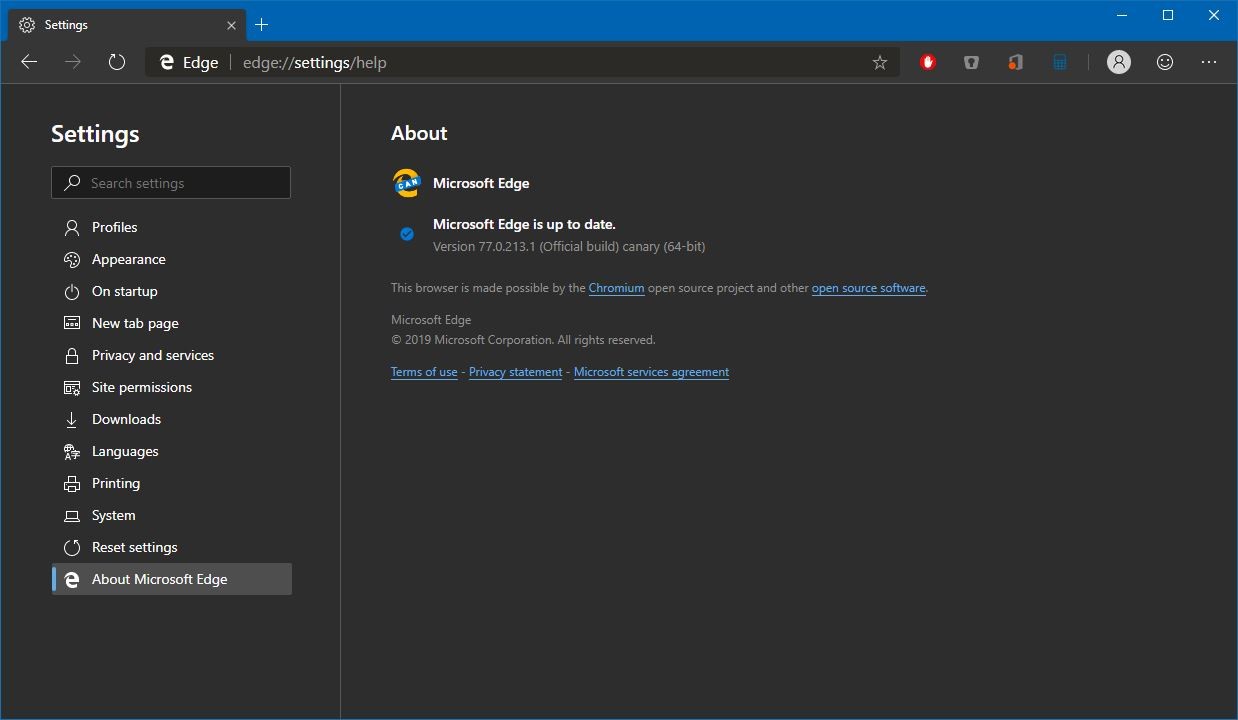Open the Settings and more menu
This screenshot has height=720, width=1238.
coord(1209,62)
